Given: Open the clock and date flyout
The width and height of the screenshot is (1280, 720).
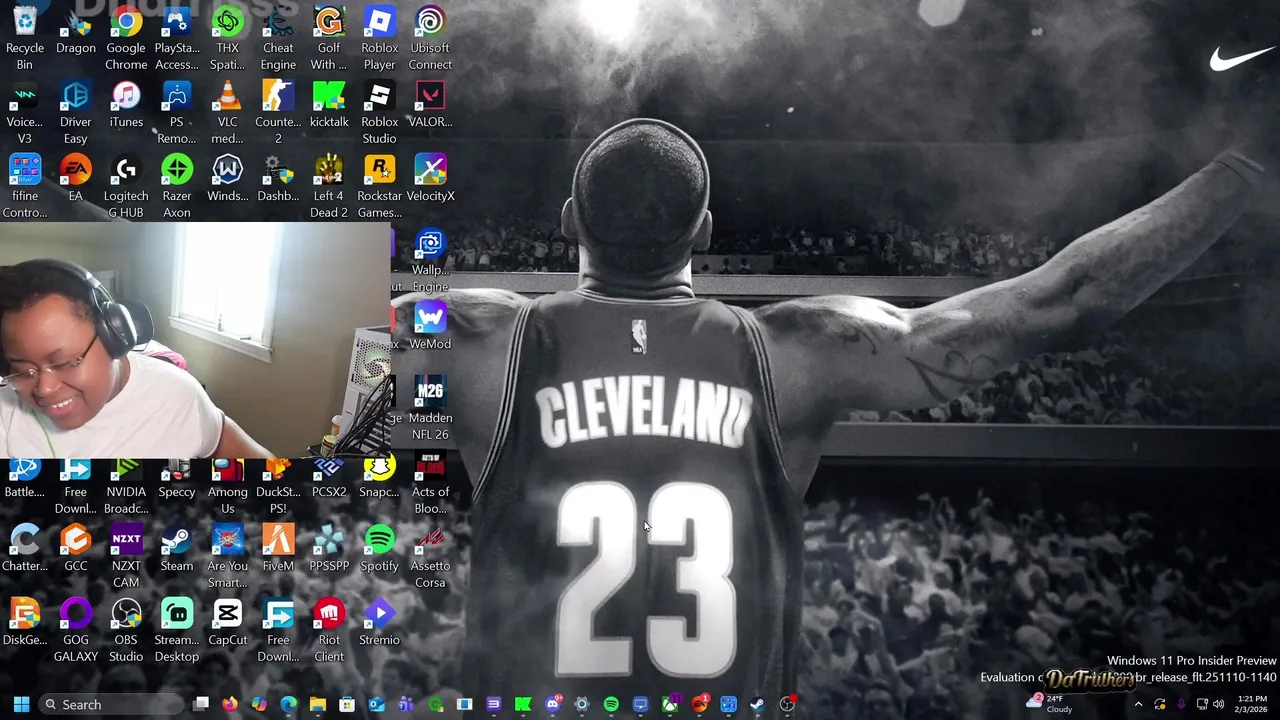Looking at the screenshot, I should [x=1252, y=704].
